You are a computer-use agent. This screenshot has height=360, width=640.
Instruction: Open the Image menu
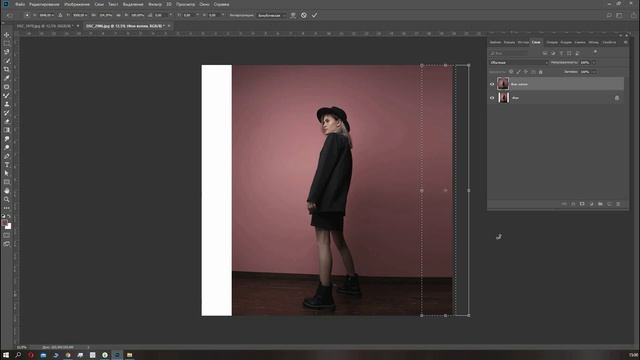(x=77, y=4)
